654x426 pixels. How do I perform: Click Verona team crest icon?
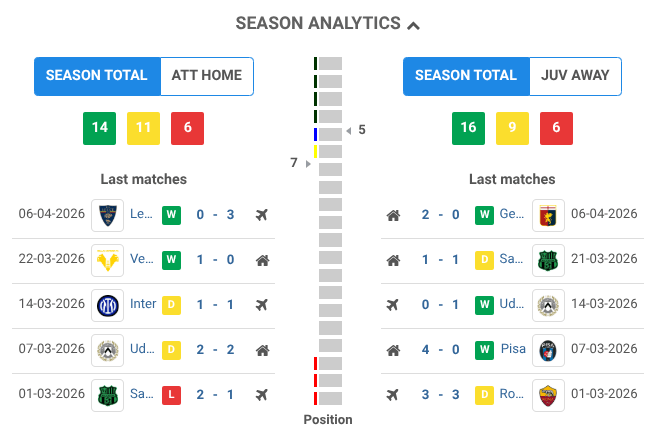tap(107, 260)
